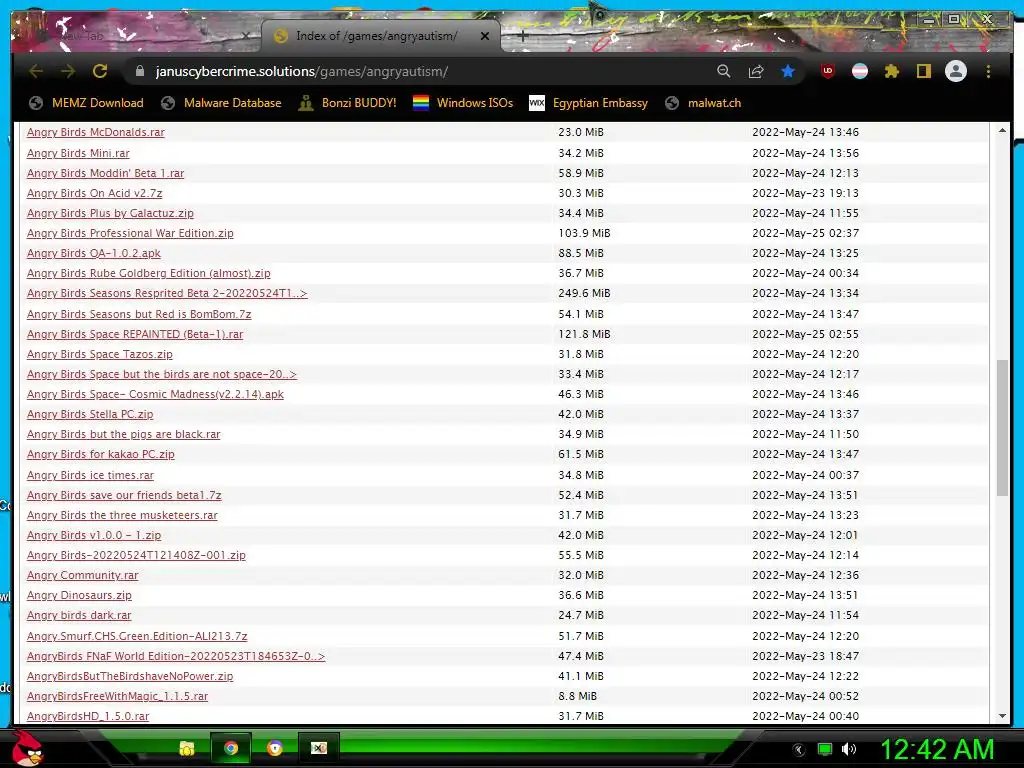Click Angry birds dark.rar link
1024x768 pixels.
79,615
